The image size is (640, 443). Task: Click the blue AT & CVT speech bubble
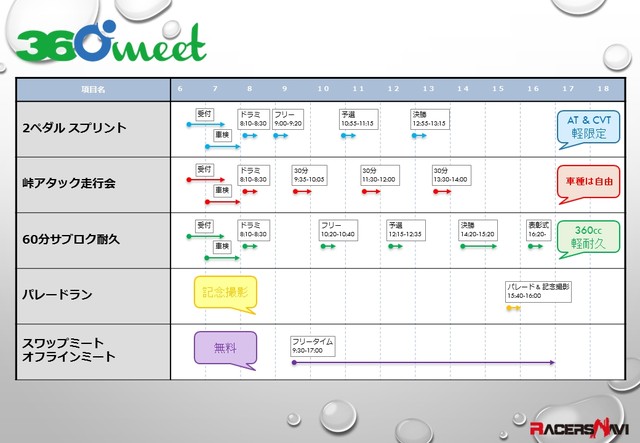pos(585,126)
